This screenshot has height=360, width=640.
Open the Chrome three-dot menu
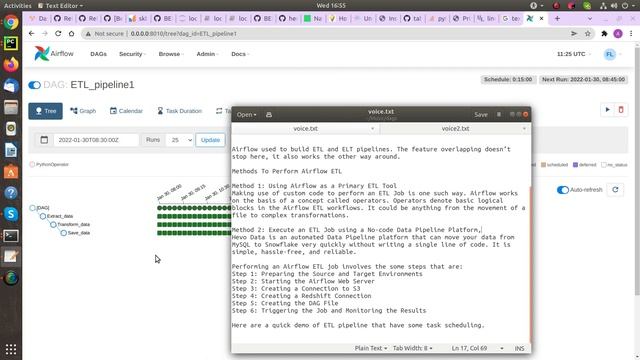point(631,33)
